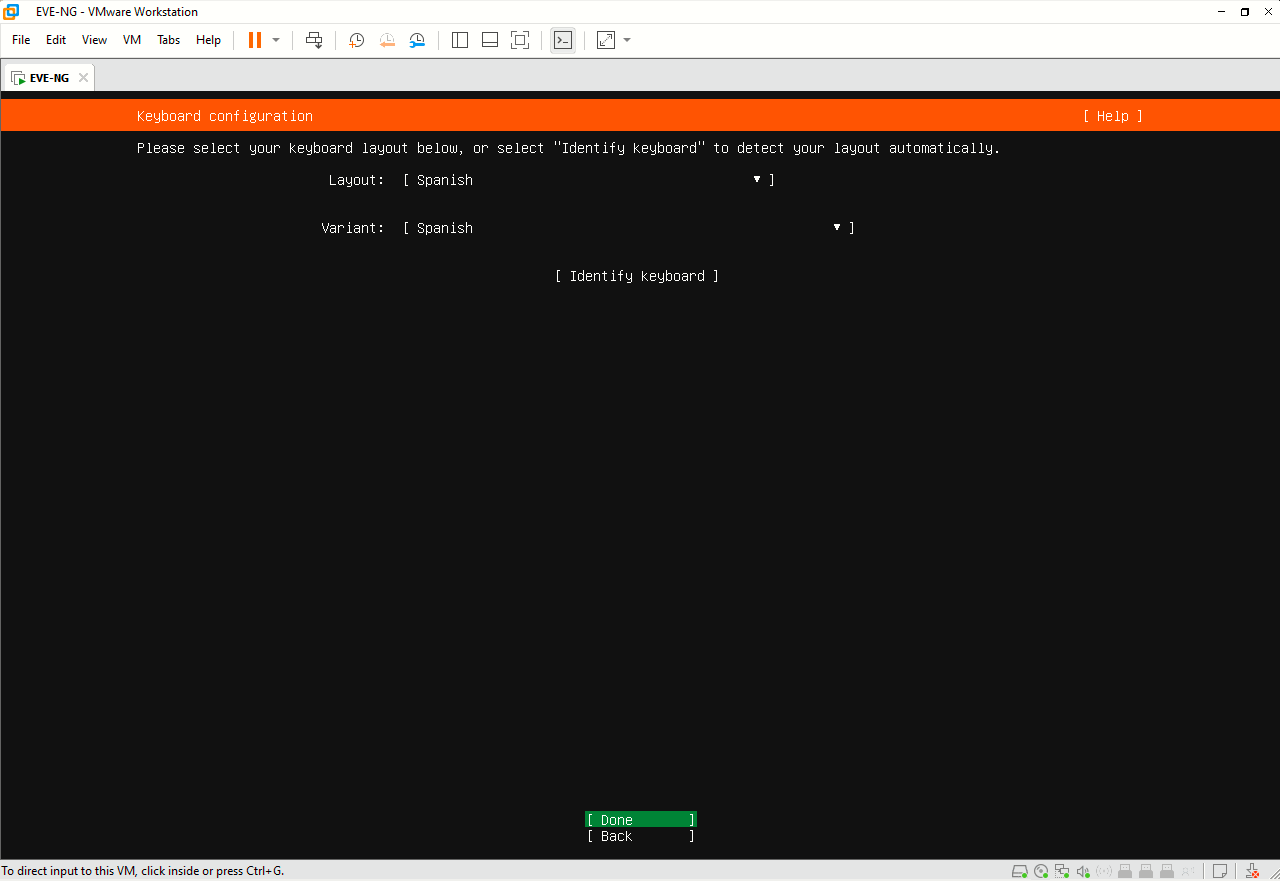The width and height of the screenshot is (1280, 881).
Task: Click the Send Ctrl+Alt+Del toolbar icon
Action: tap(314, 40)
